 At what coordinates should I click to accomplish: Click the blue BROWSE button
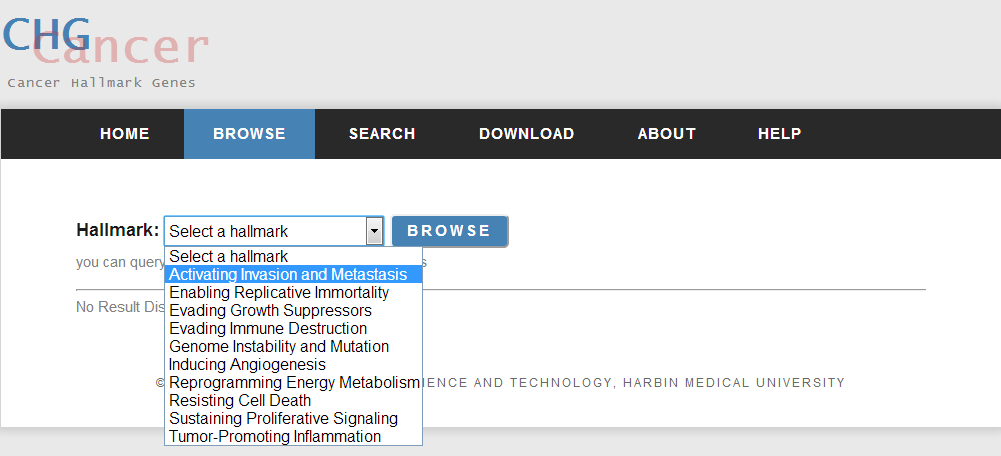(450, 231)
